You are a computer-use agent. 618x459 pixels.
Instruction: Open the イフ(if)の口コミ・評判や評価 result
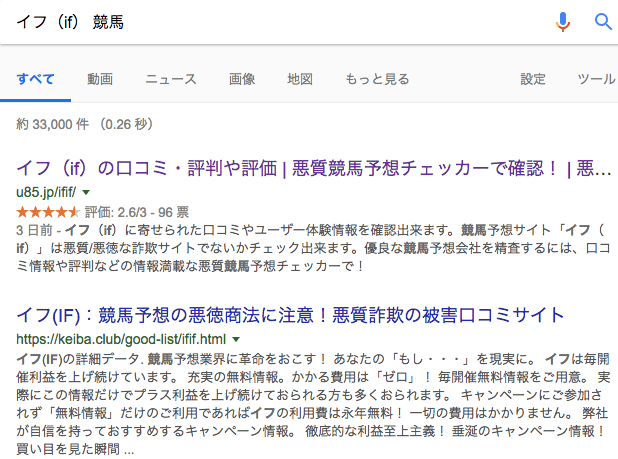(314, 169)
